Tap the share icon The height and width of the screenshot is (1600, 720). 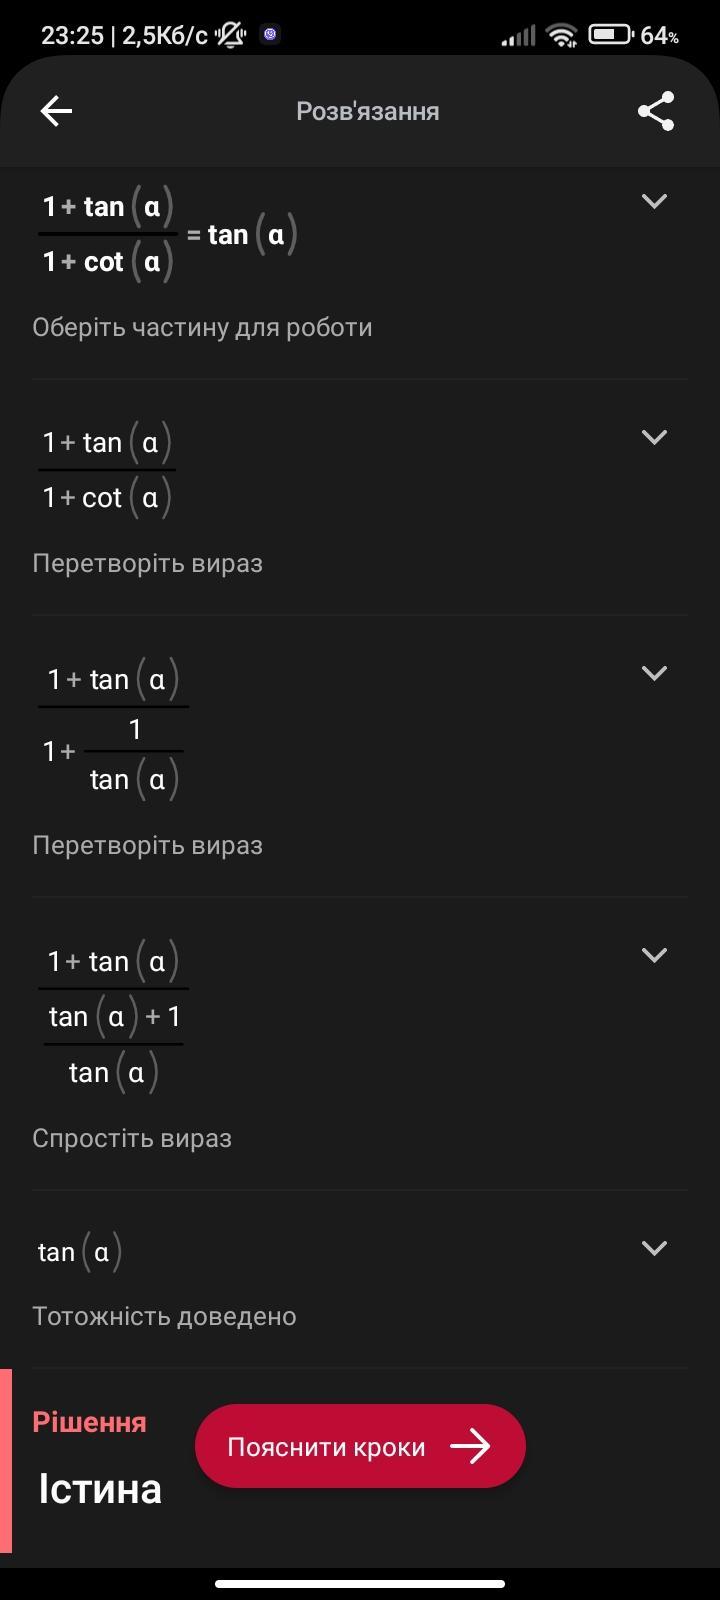(656, 111)
